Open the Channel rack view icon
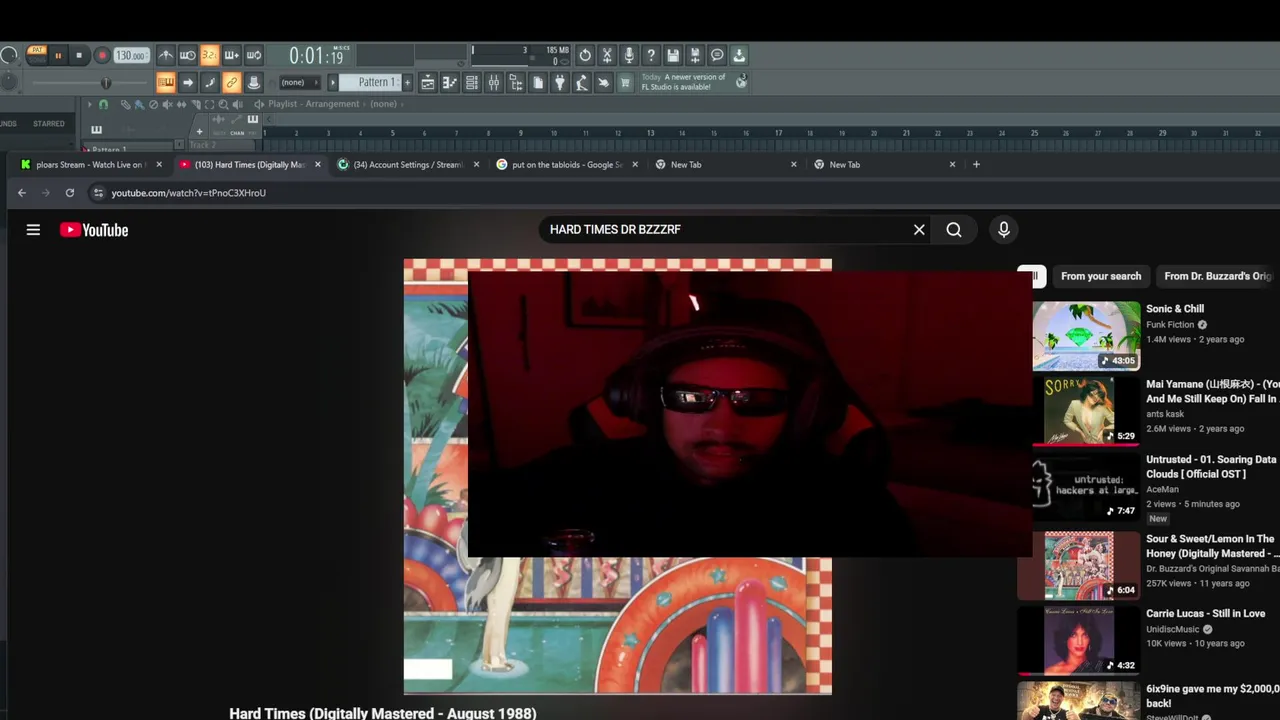This screenshot has height=720, width=1280. point(472,83)
